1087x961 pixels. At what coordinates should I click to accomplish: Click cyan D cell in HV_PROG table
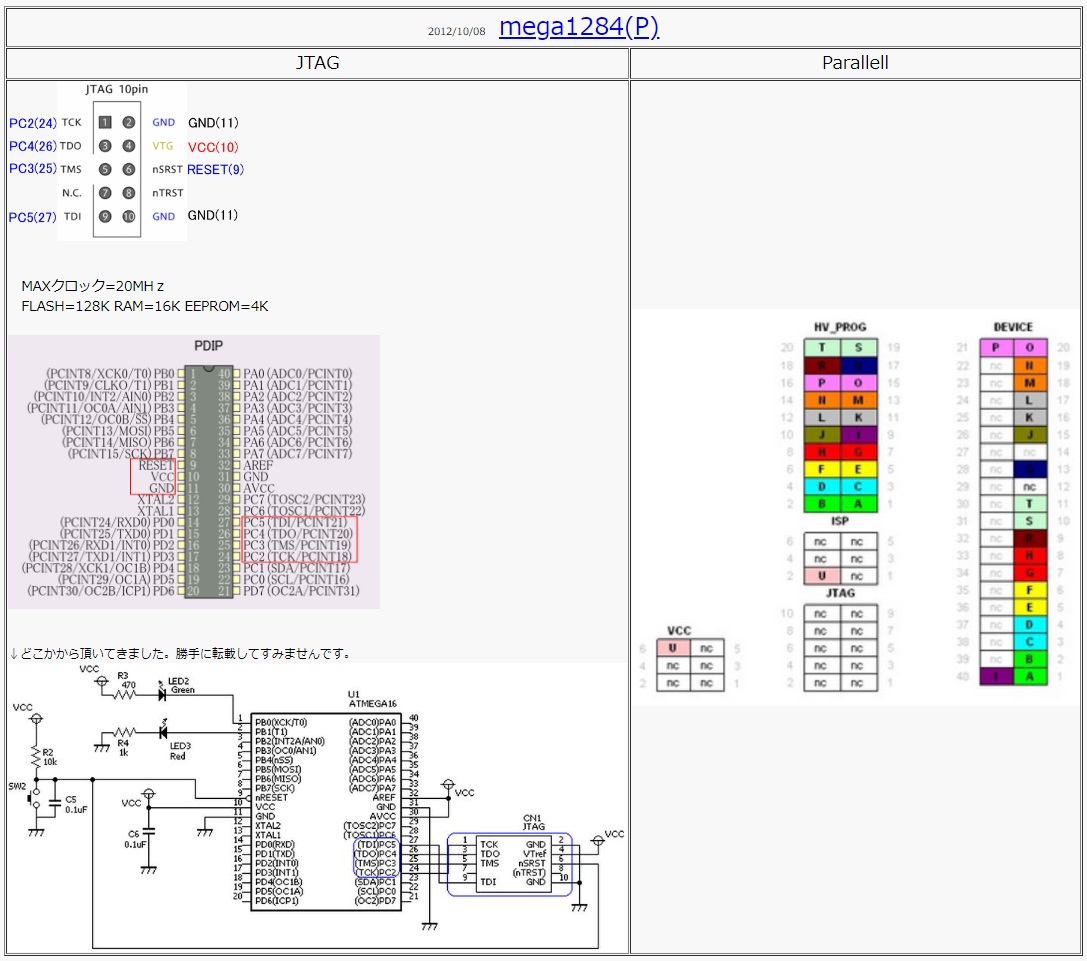[822, 487]
